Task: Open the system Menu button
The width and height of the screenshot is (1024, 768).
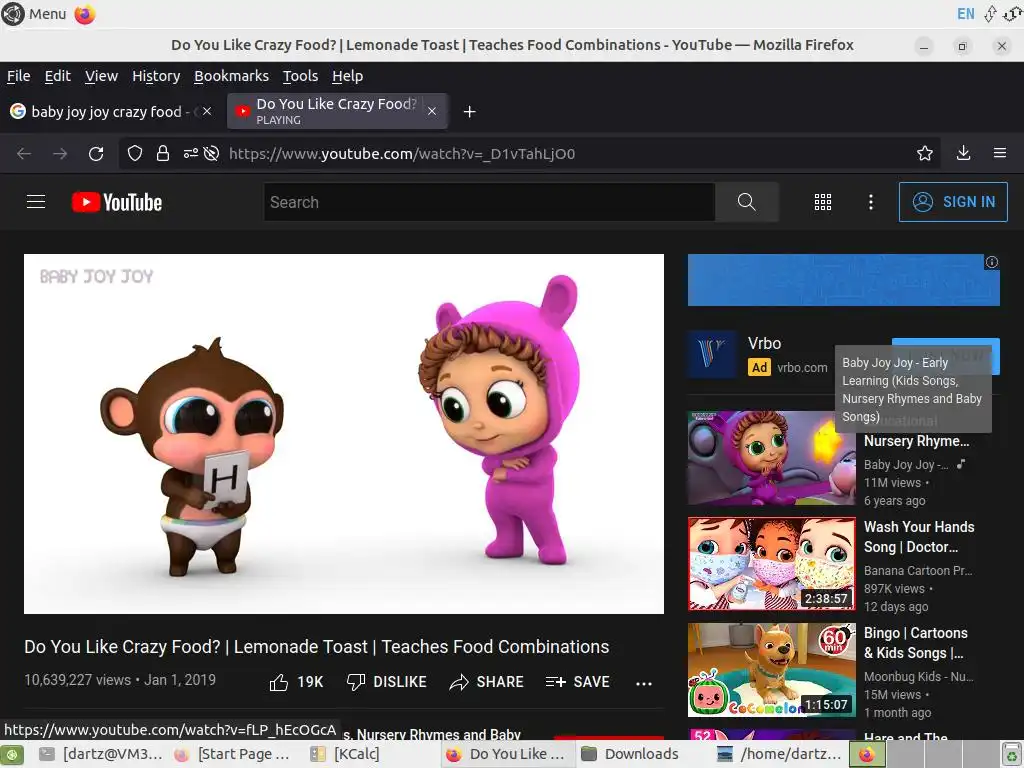Action: [x=34, y=14]
